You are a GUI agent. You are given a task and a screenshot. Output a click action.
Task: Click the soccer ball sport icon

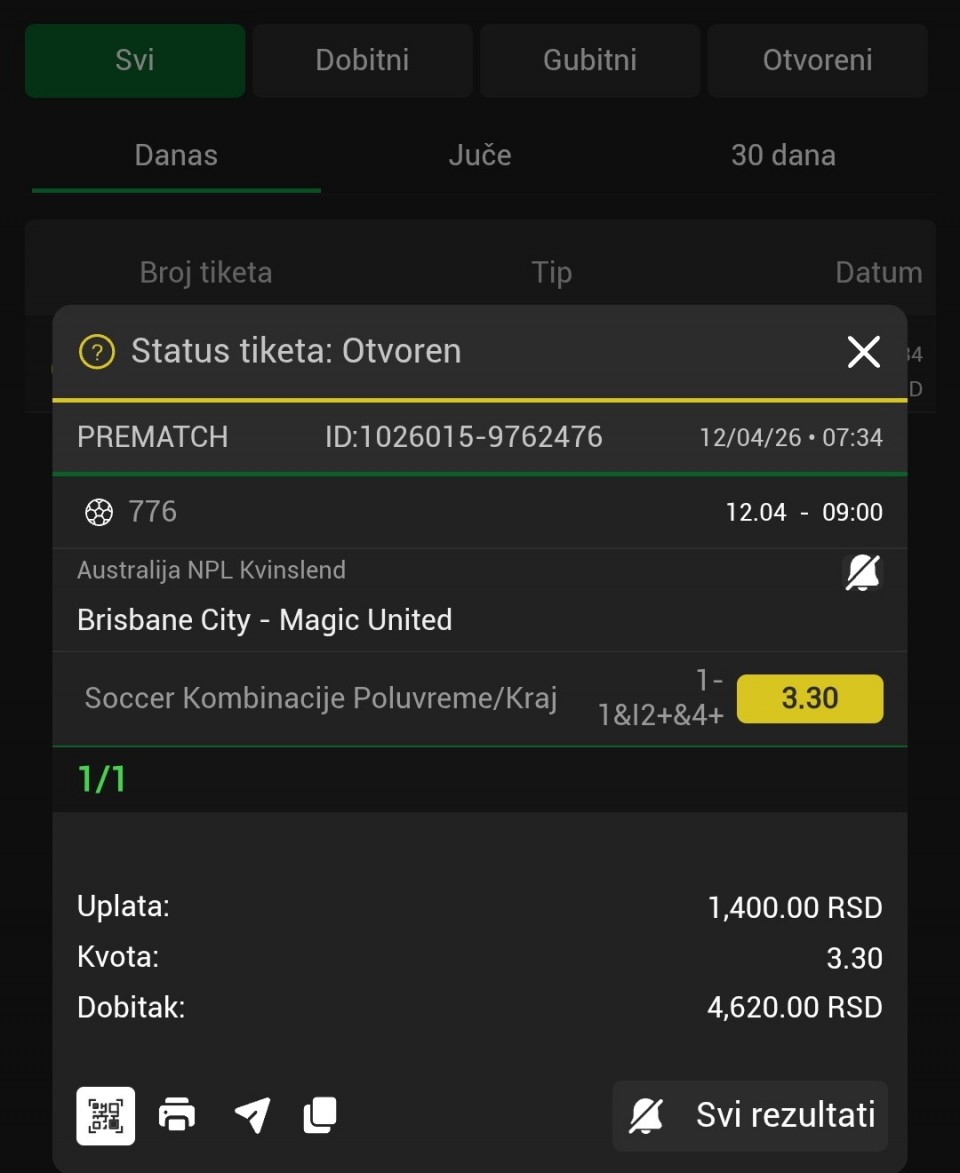pyautogui.click(x=99, y=512)
